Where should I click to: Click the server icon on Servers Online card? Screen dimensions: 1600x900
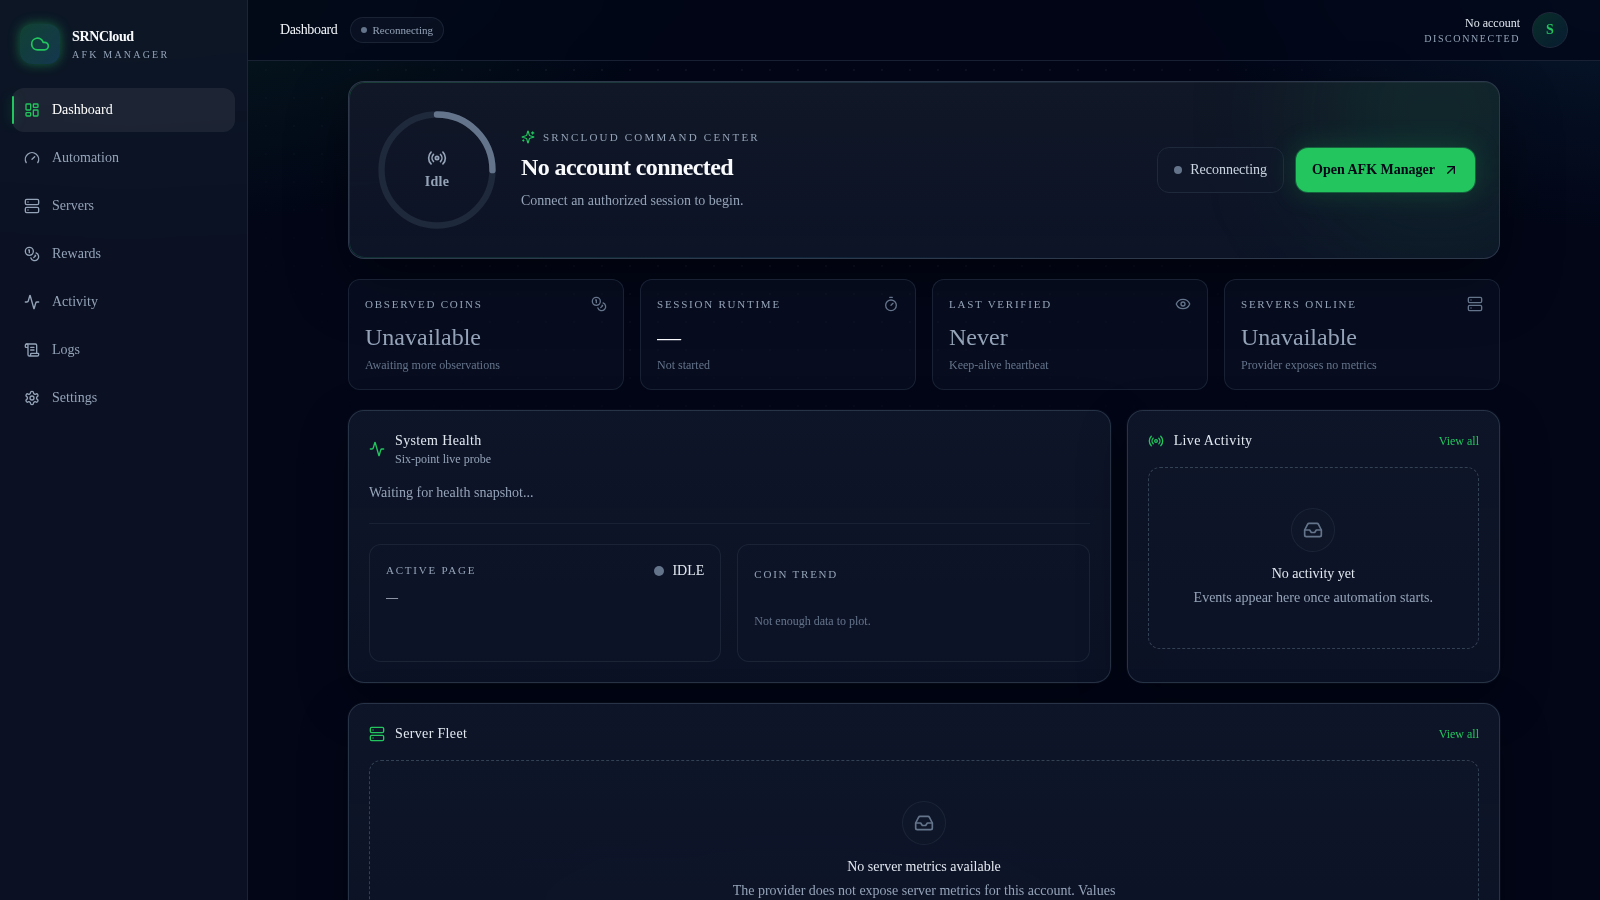pyautogui.click(x=1475, y=304)
